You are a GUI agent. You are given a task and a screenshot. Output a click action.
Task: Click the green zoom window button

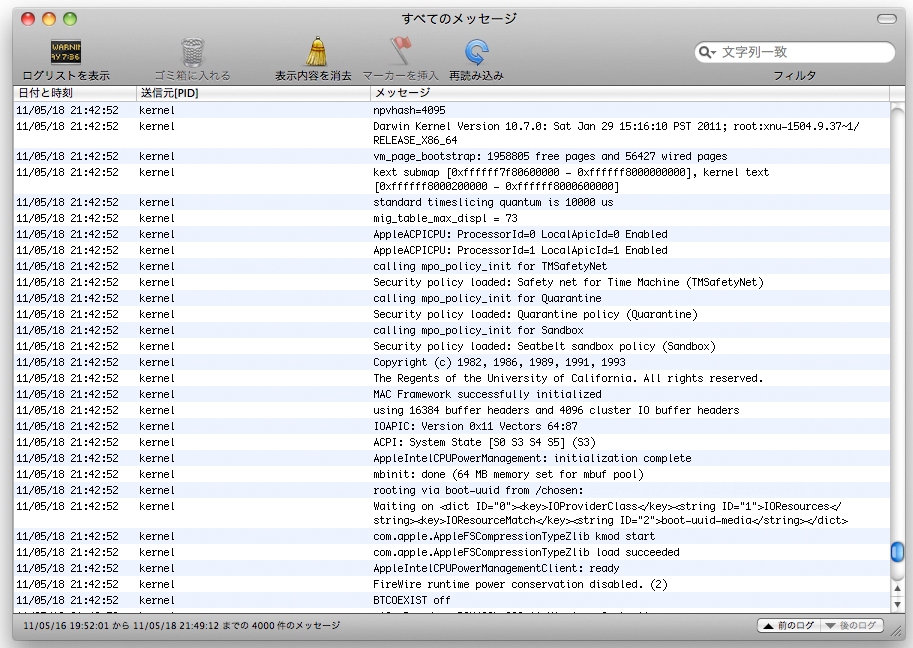point(70,19)
